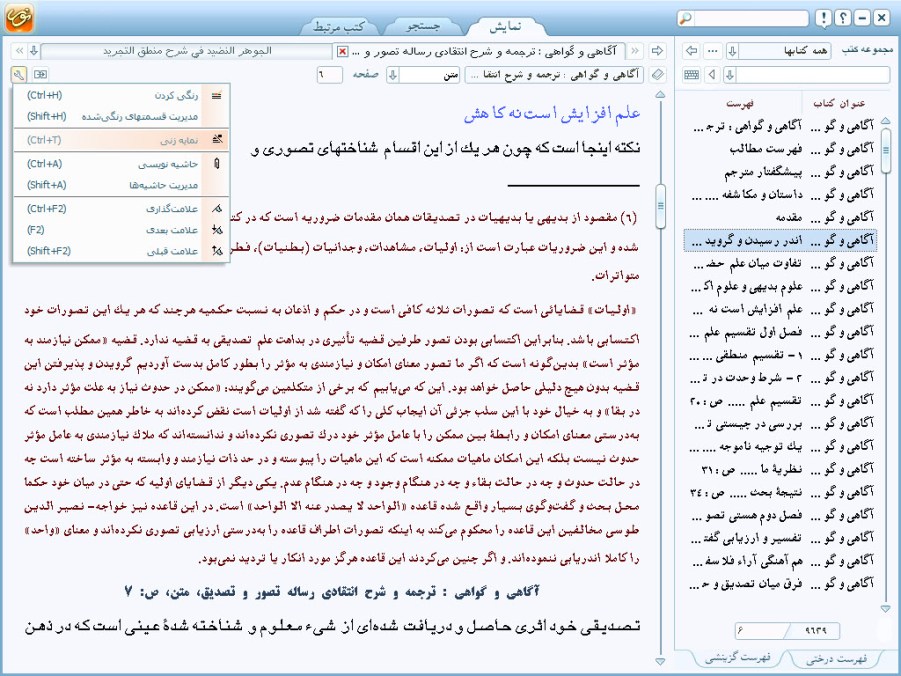The height and width of the screenshot is (676, 901).
Task: Click the left arrow button in the book collection bar
Action: pyautogui.click(x=691, y=51)
